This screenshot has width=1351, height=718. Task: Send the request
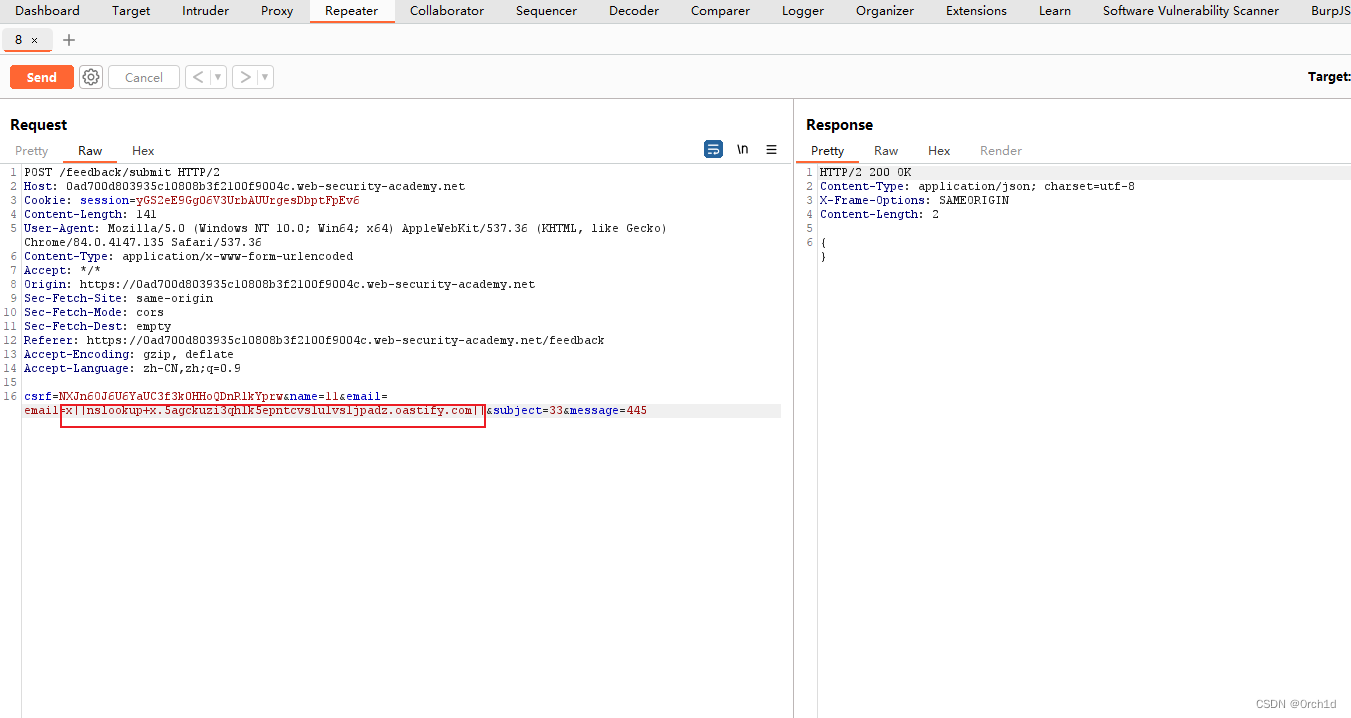point(42,77)
